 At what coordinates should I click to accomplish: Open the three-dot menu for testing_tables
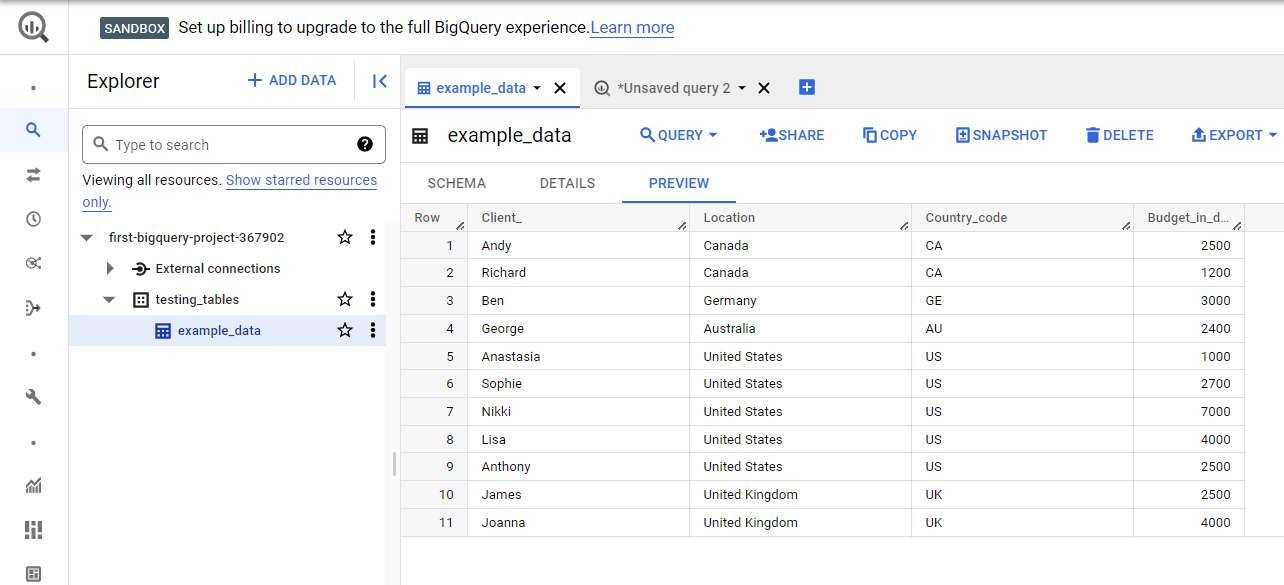(x=373, y=299)
